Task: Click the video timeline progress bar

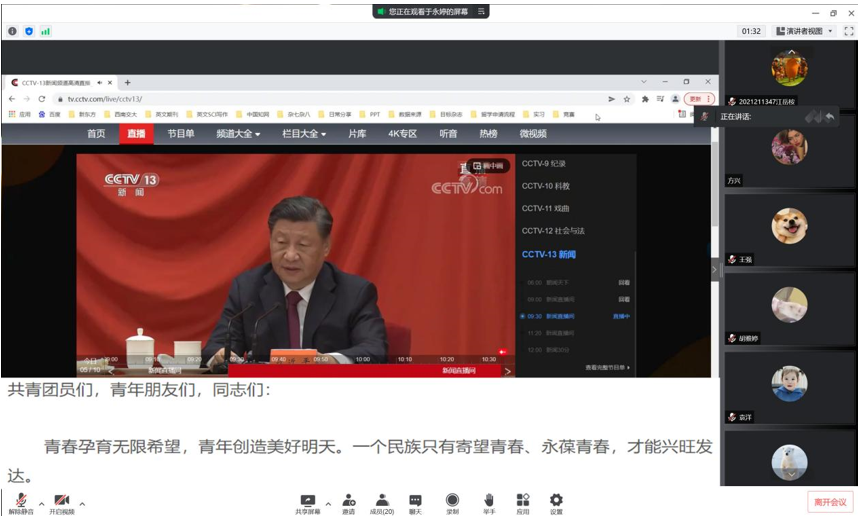Action: (x=300, y=359)
